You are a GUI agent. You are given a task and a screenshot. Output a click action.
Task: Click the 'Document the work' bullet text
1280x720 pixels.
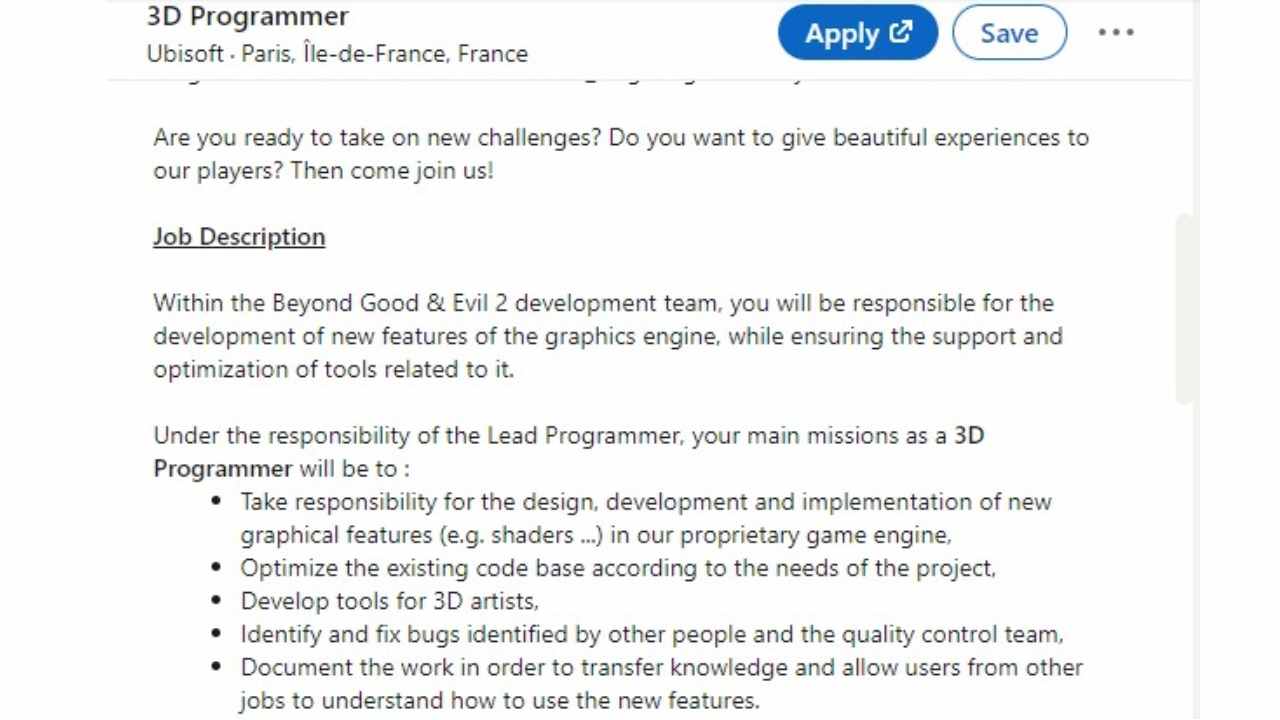(661, 667)
